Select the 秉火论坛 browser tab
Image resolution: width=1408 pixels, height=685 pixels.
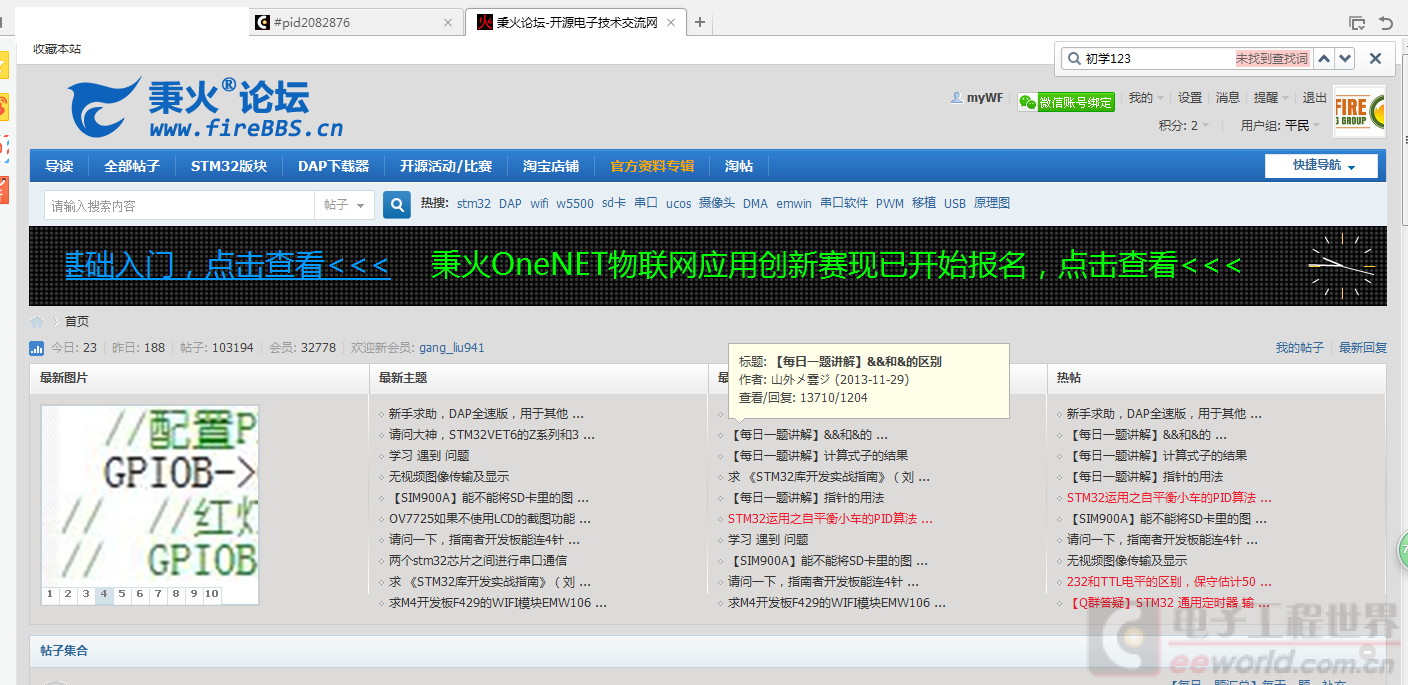tap(577, 22)
